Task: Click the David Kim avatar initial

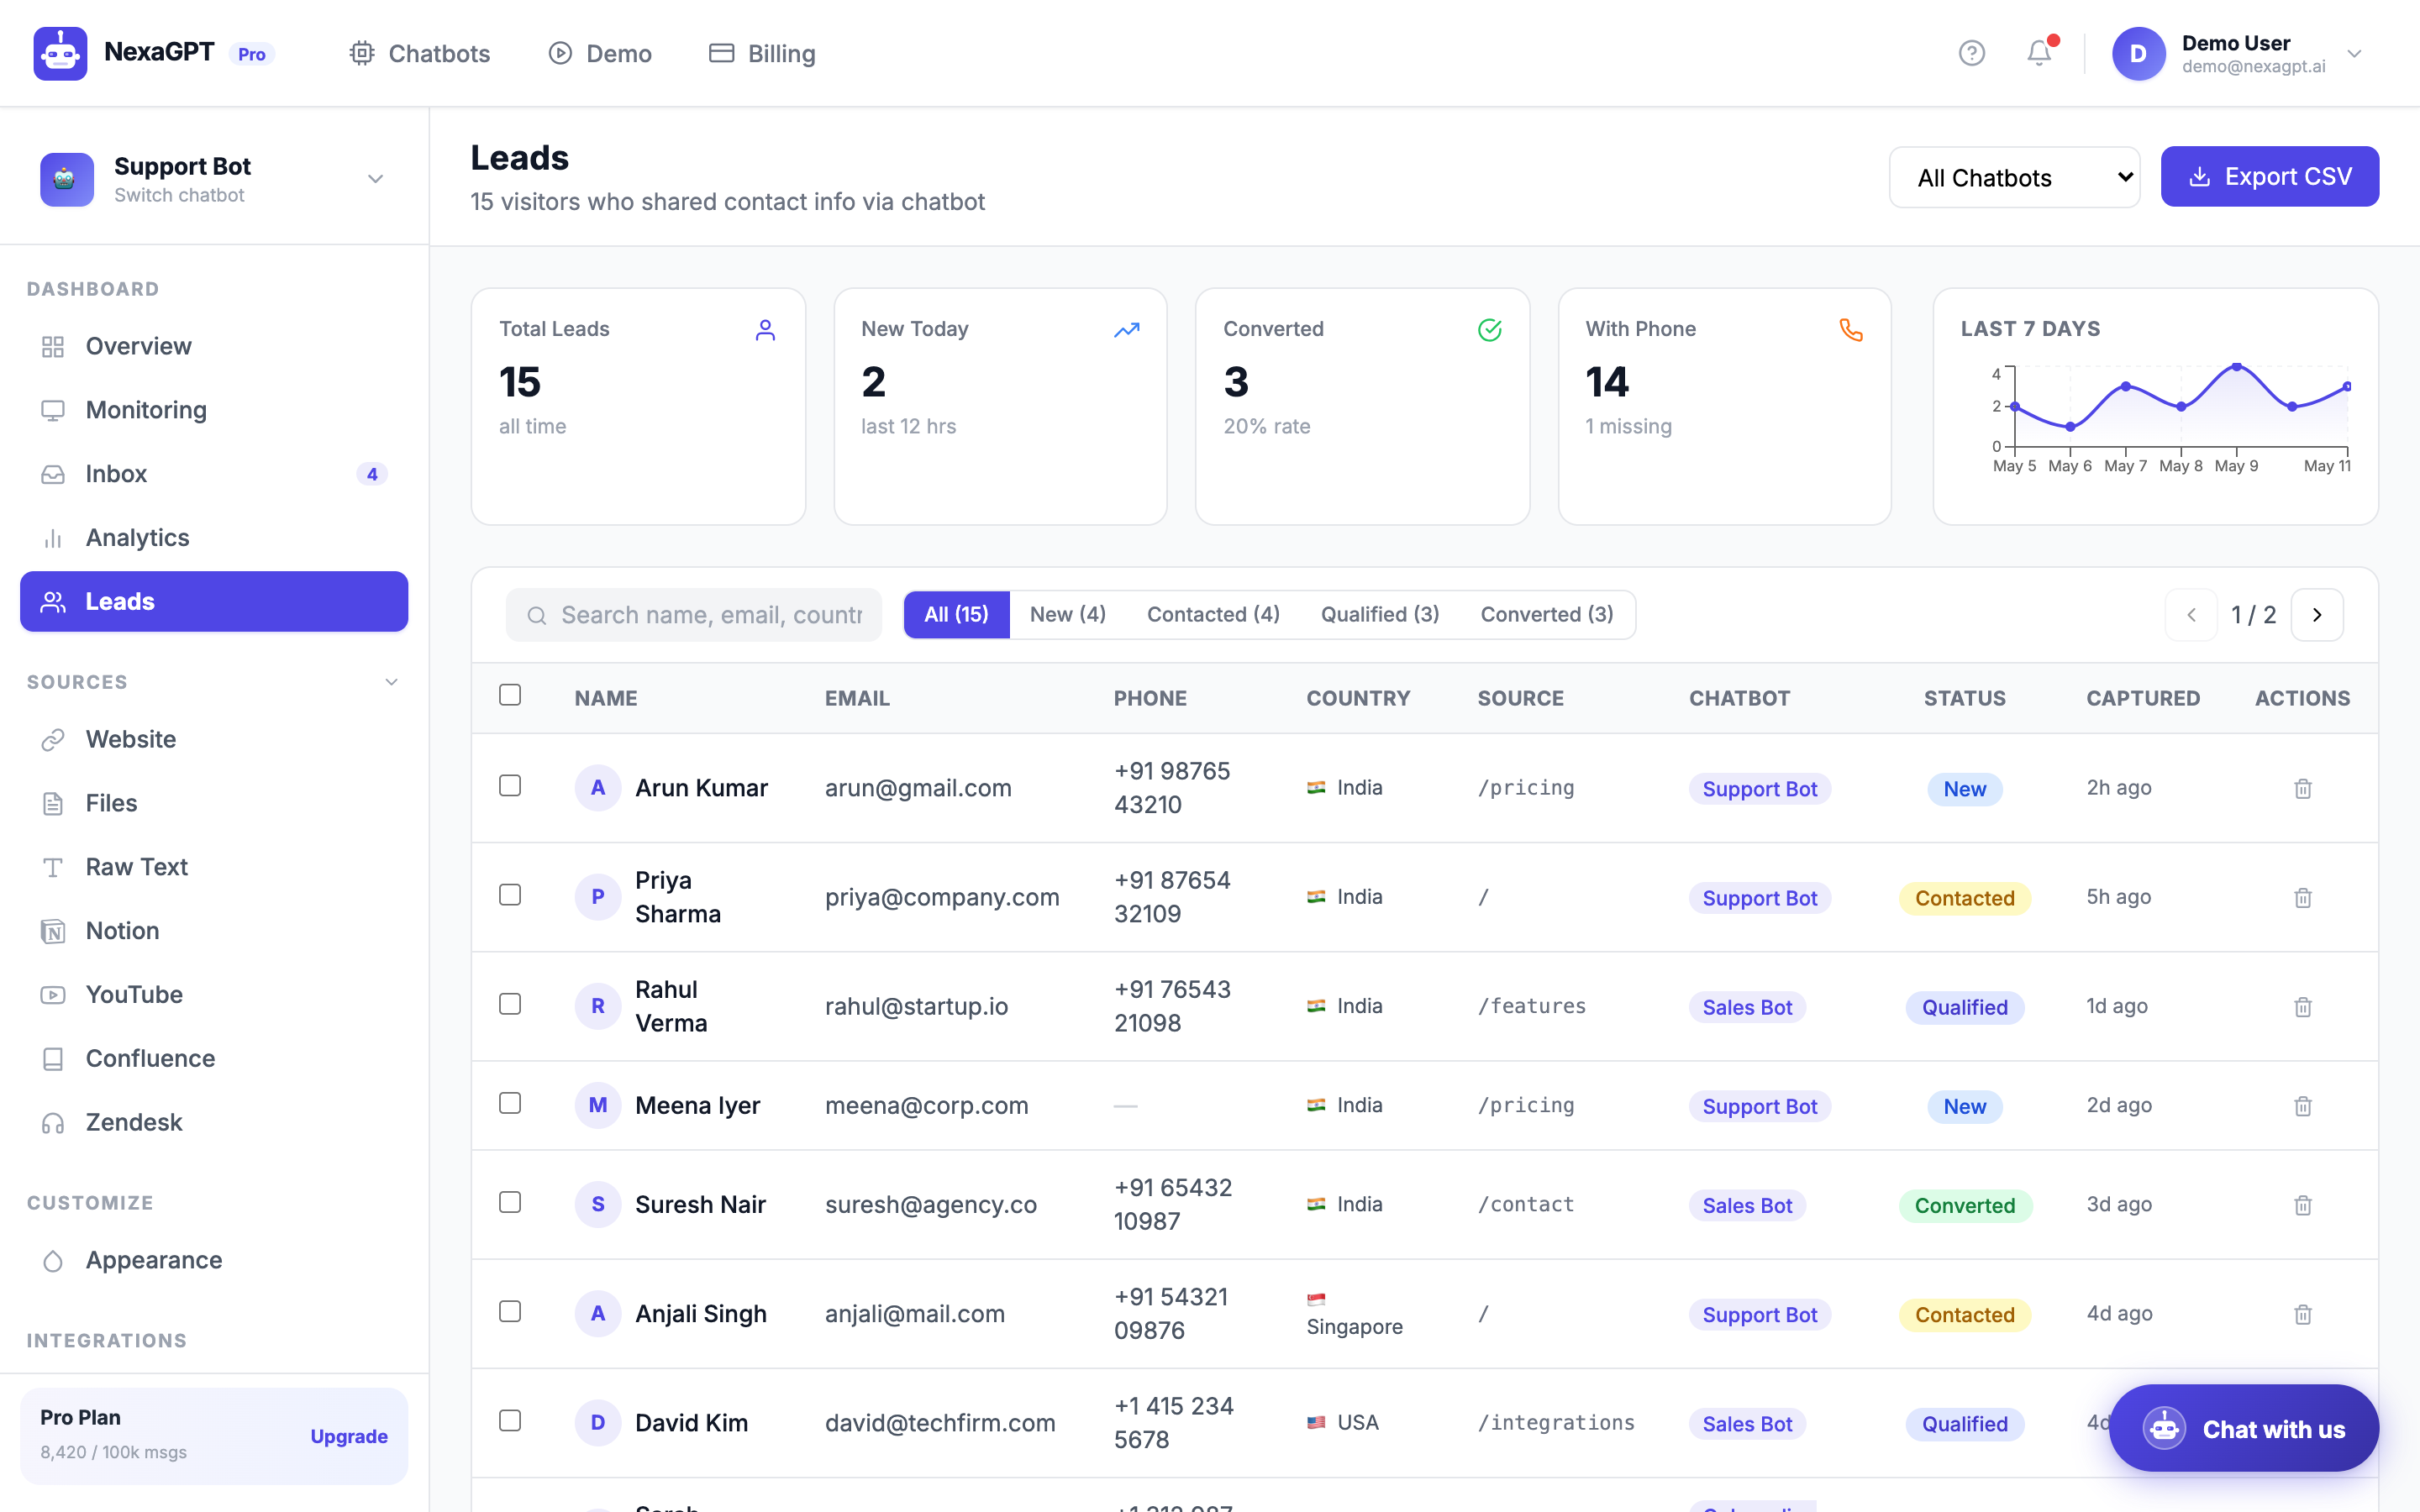Action: coord(598,1422)
